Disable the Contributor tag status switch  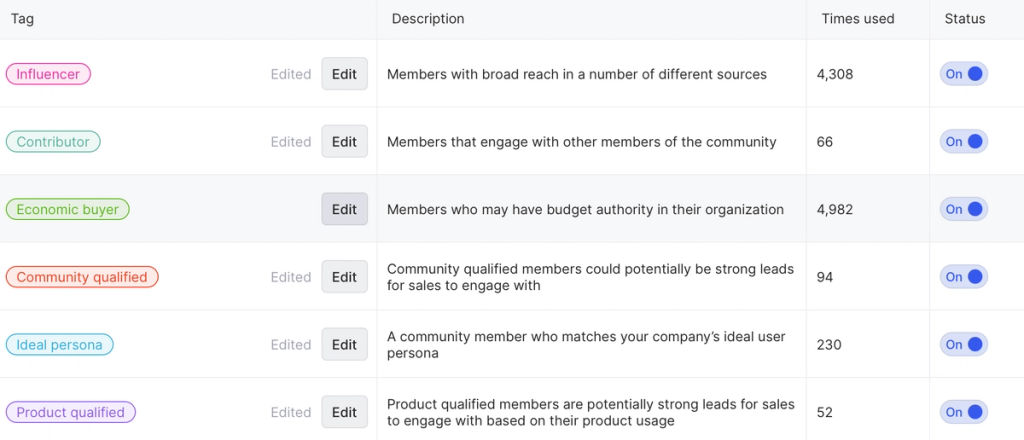pos(963,142)
